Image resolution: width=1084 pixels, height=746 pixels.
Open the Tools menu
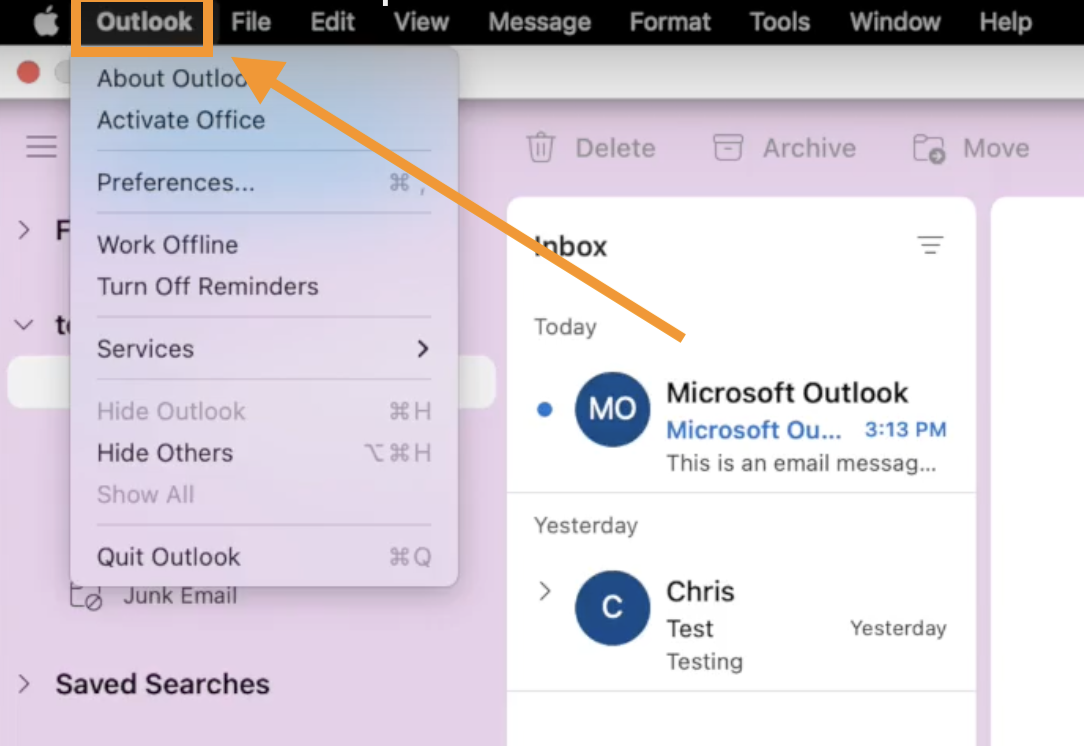[779, 22]
